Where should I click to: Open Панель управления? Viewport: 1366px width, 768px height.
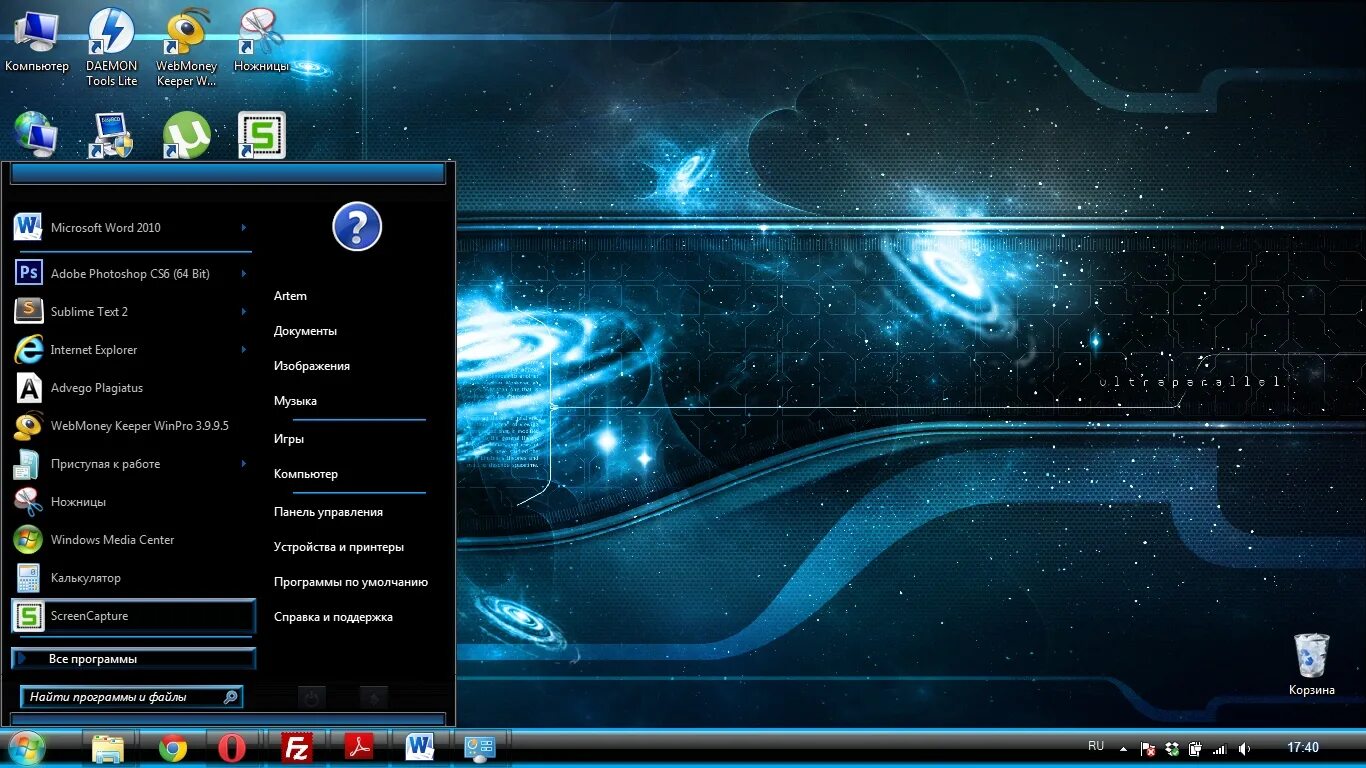(x=329, y=512)
